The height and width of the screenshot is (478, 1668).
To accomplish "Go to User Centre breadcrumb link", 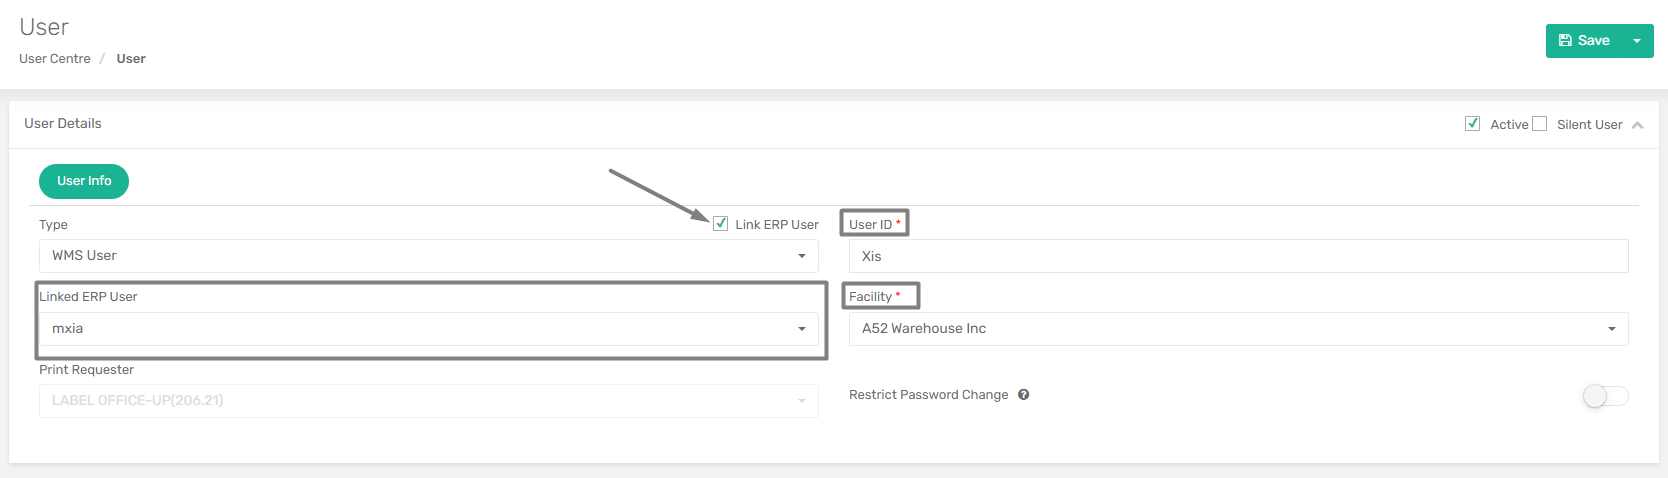I will point(55,59).
